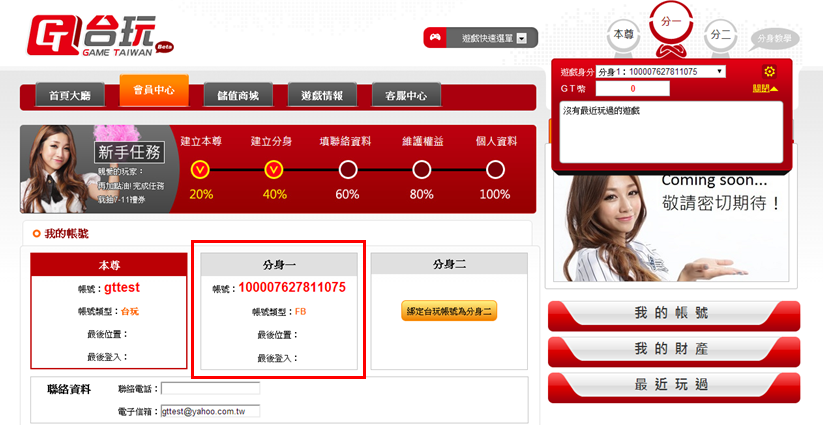Image resolution: width=823 pixels, height=425 pixels.
Task: Click the 80% progress step circle
Action: click(x=421, y=169)
